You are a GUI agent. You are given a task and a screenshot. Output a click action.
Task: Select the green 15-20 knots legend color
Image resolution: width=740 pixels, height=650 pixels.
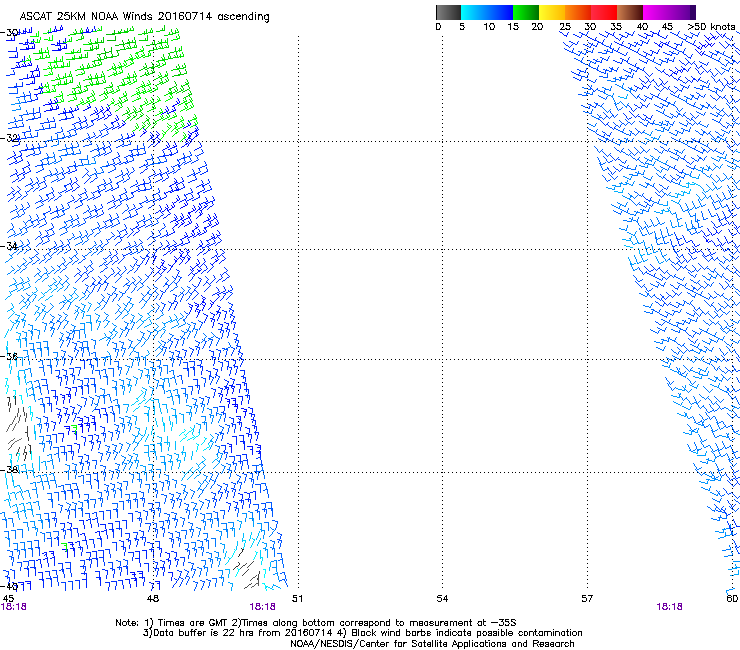tap(526, 12)
